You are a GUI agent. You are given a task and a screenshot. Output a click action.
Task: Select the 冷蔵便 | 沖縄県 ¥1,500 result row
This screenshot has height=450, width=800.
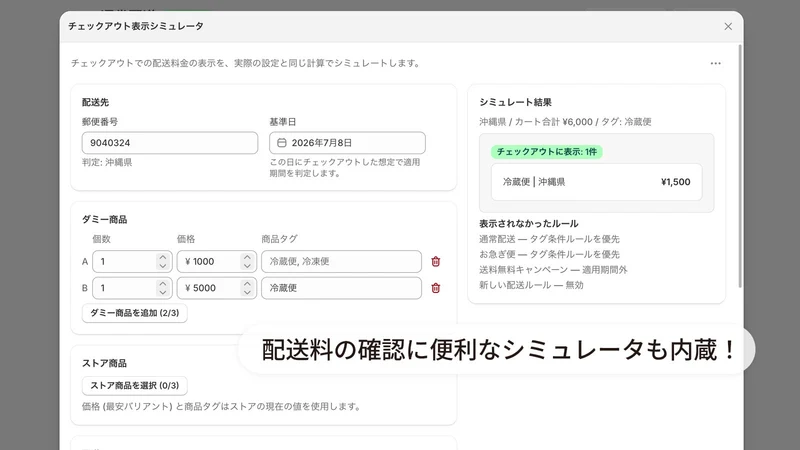596,182
